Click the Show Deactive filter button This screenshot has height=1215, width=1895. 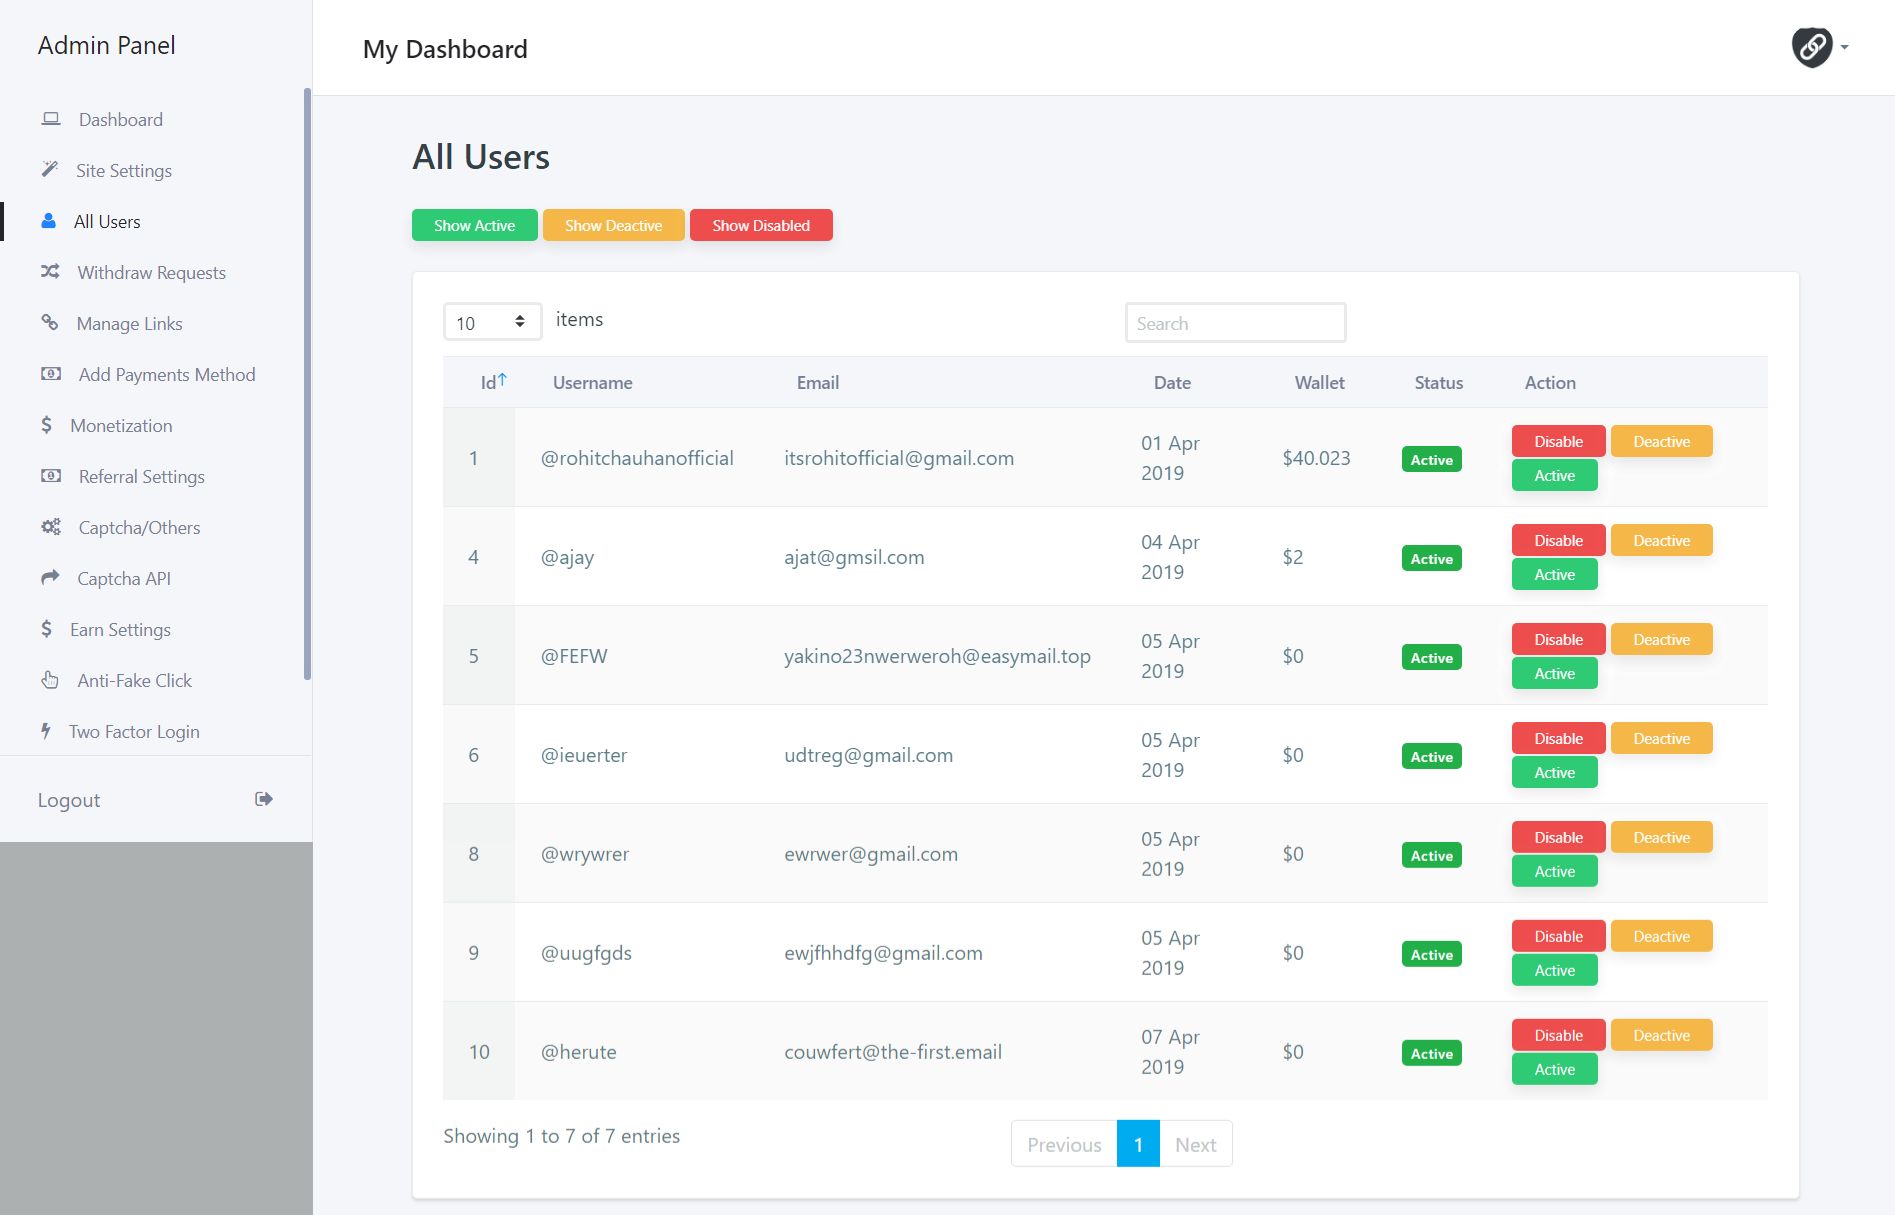click(x=614, y=225)
